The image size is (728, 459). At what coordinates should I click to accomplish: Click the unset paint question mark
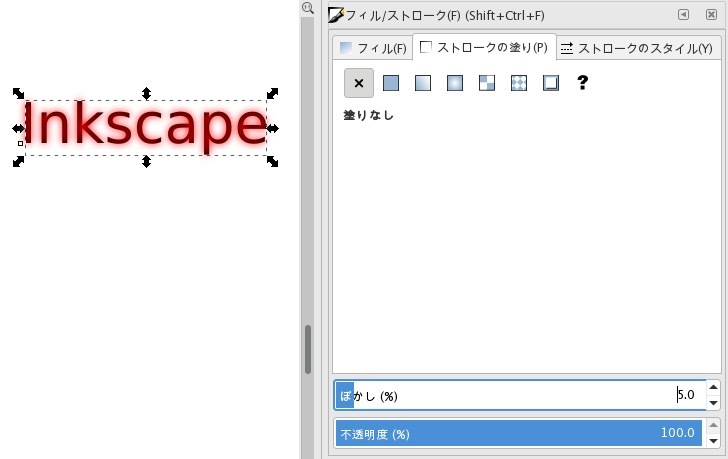[x=583, y=83]
